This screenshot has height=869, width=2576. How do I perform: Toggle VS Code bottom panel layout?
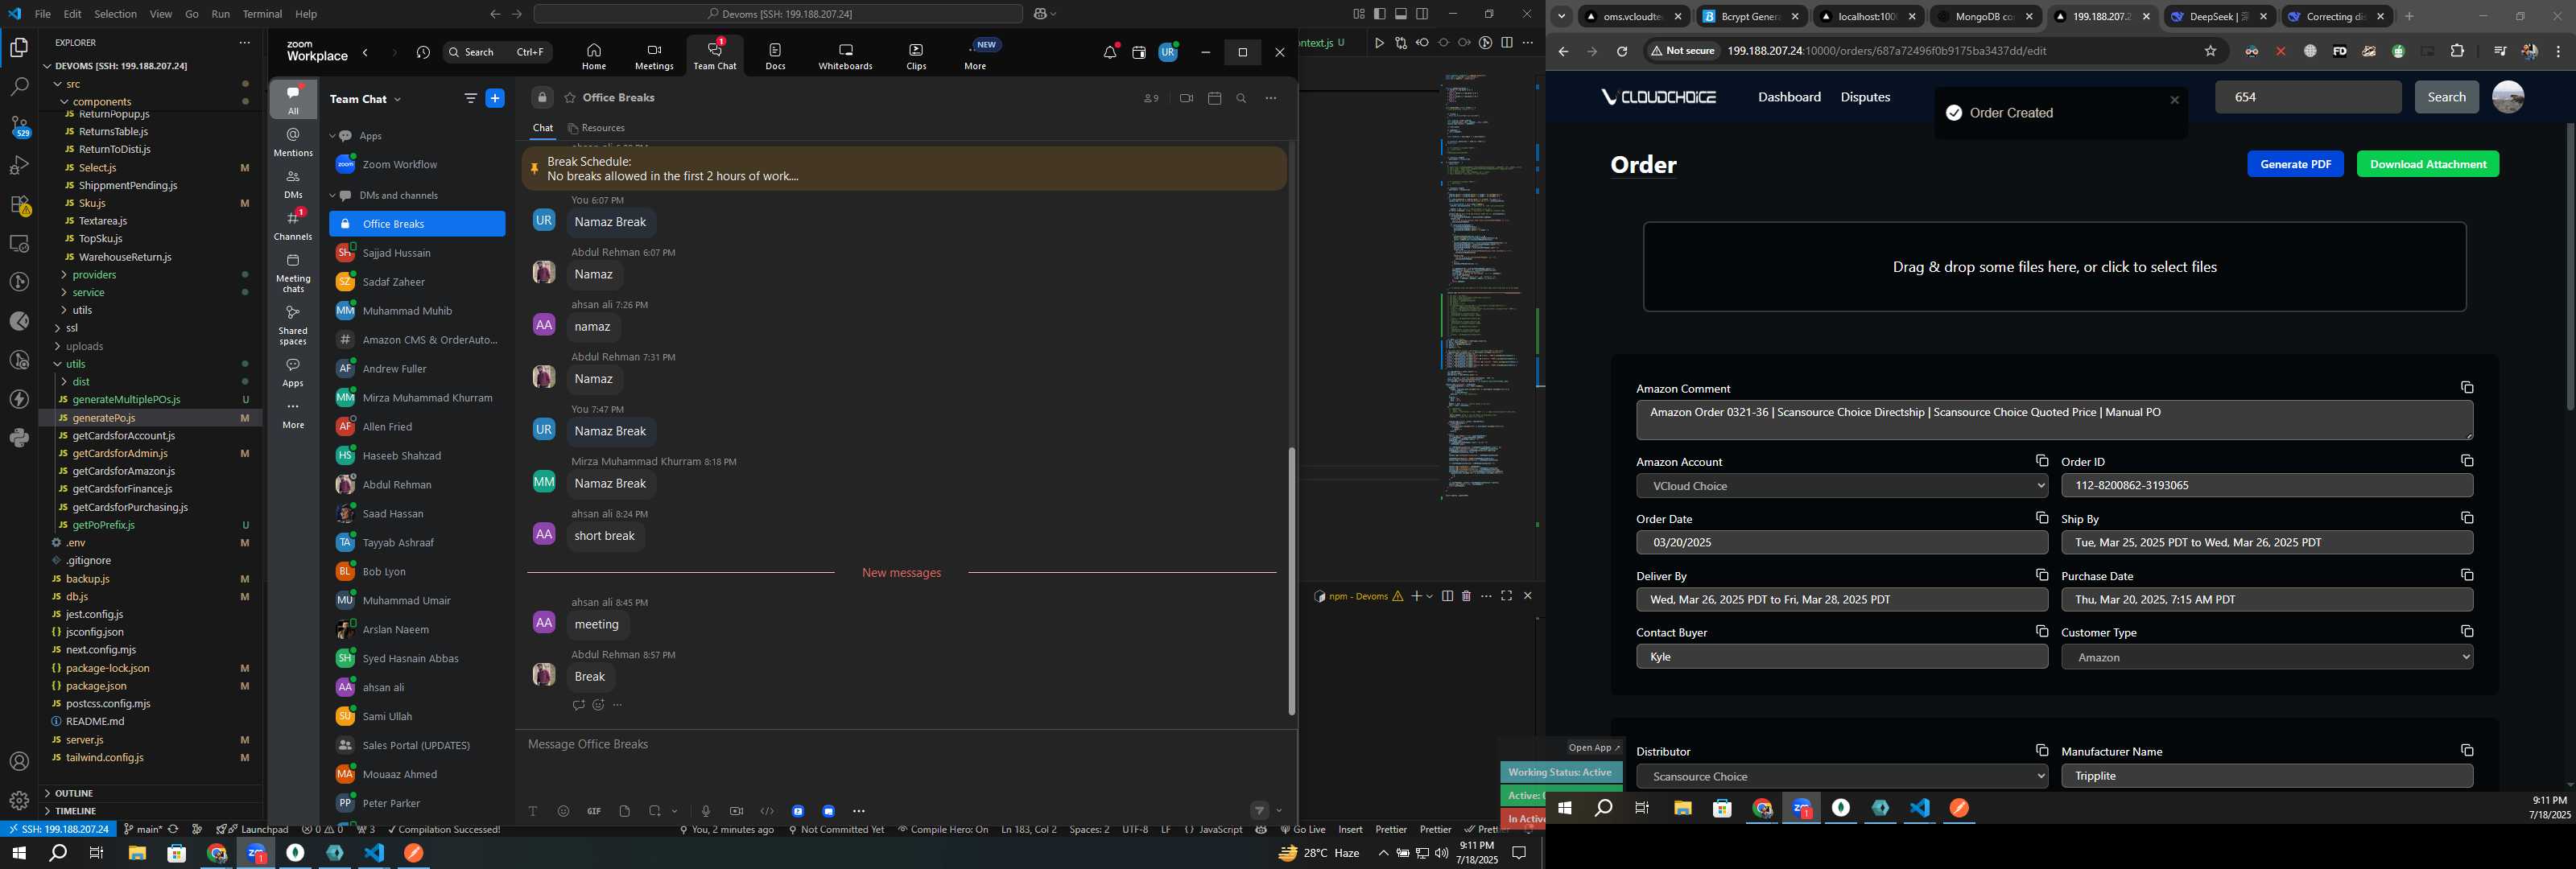(1401, 14)
